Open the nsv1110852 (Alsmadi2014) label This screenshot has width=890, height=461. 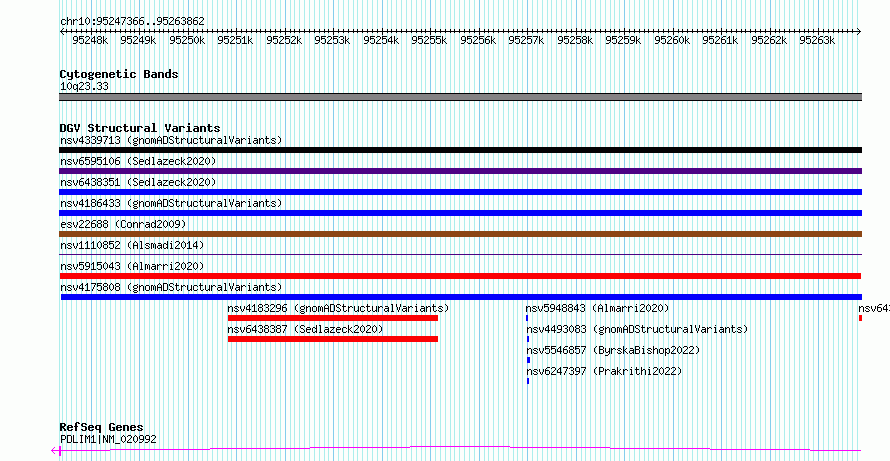[x=132, y=245]
